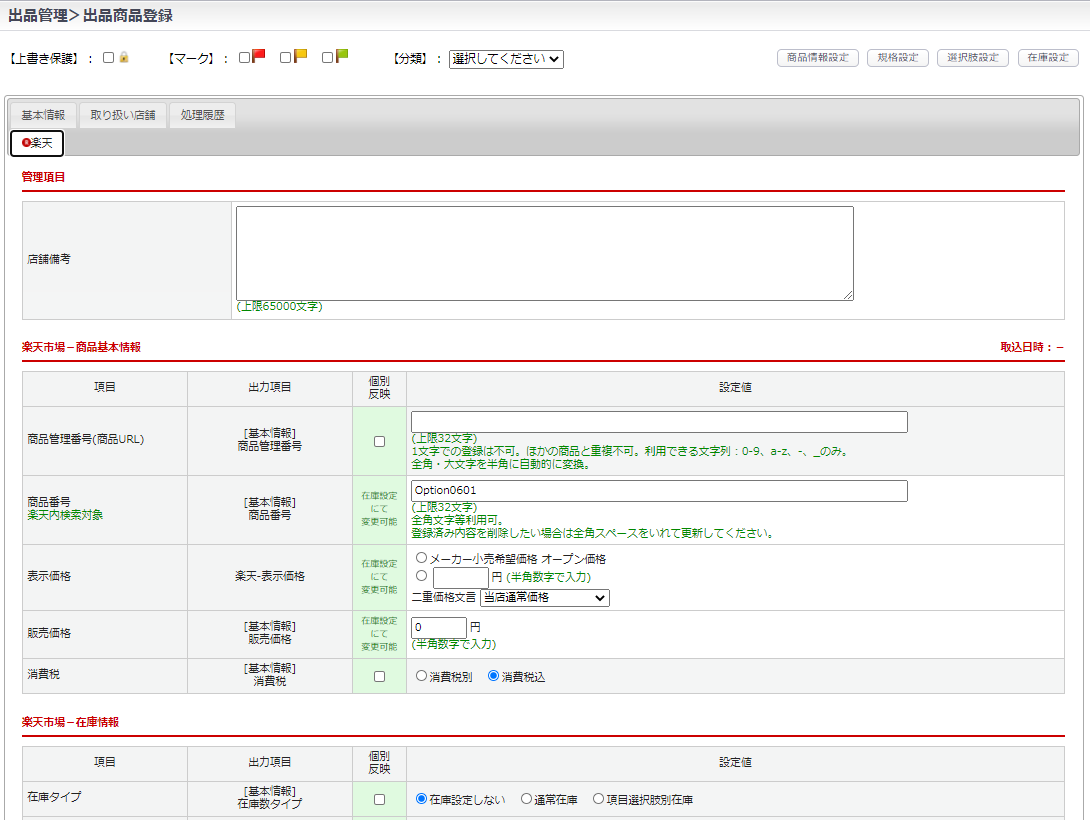
Task: Click the lock icon beside 上書き保護
Action: click(124, 58)
